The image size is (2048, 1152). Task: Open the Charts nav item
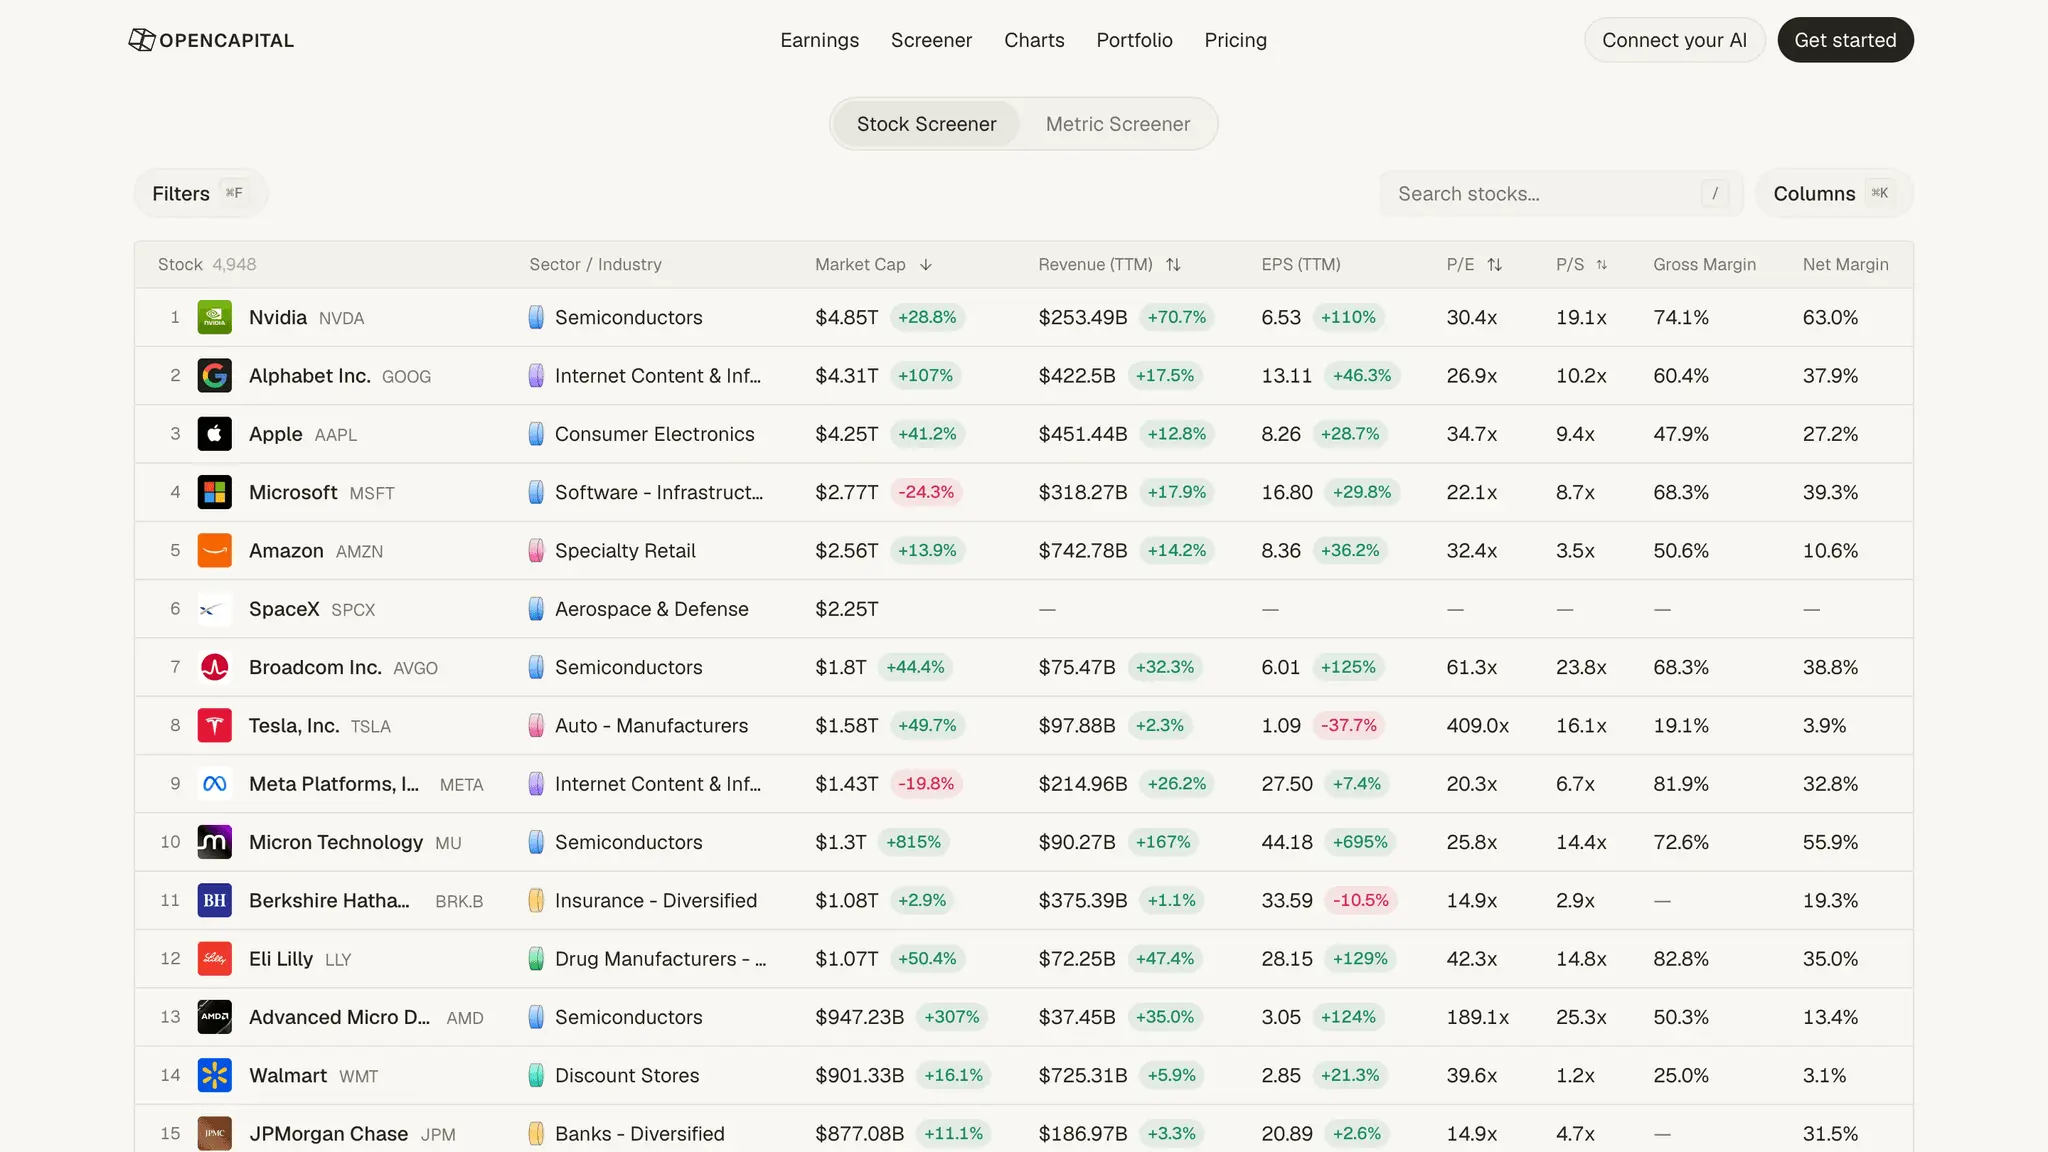coord(1034,40)
